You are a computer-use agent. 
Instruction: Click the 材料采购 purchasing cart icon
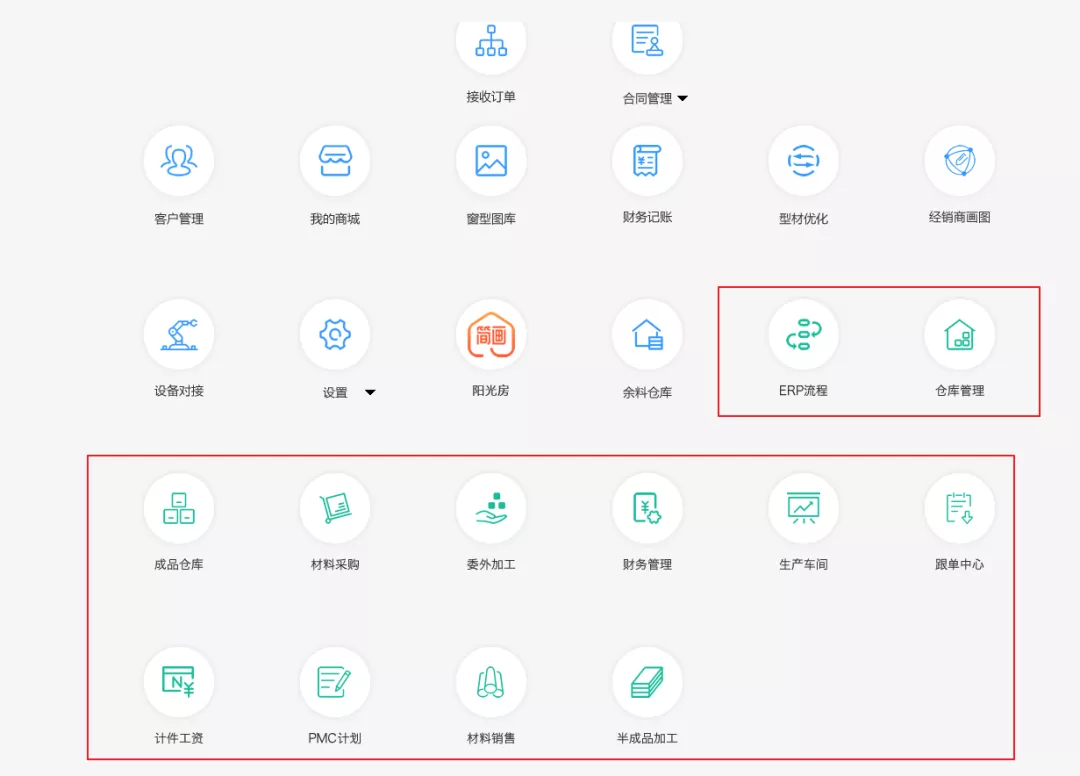pos(335,508)
